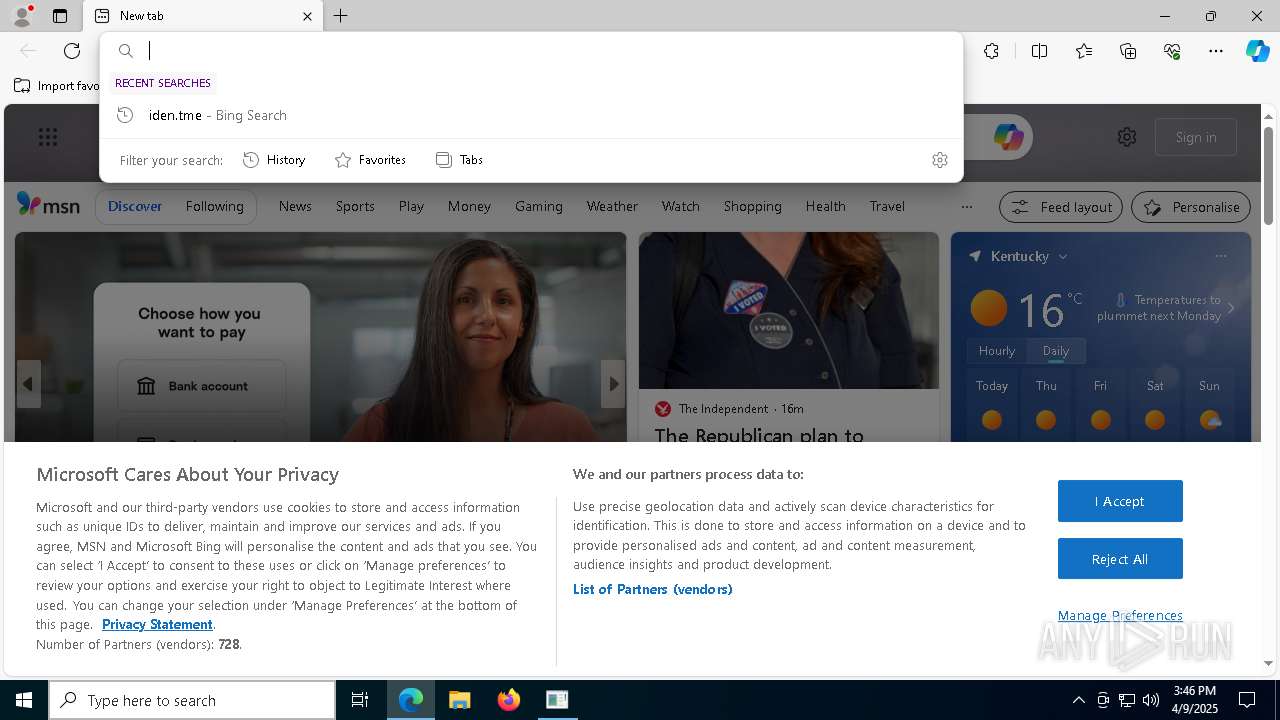
Task: Open File Explorer from taskbar
Action: click(459, 700)
